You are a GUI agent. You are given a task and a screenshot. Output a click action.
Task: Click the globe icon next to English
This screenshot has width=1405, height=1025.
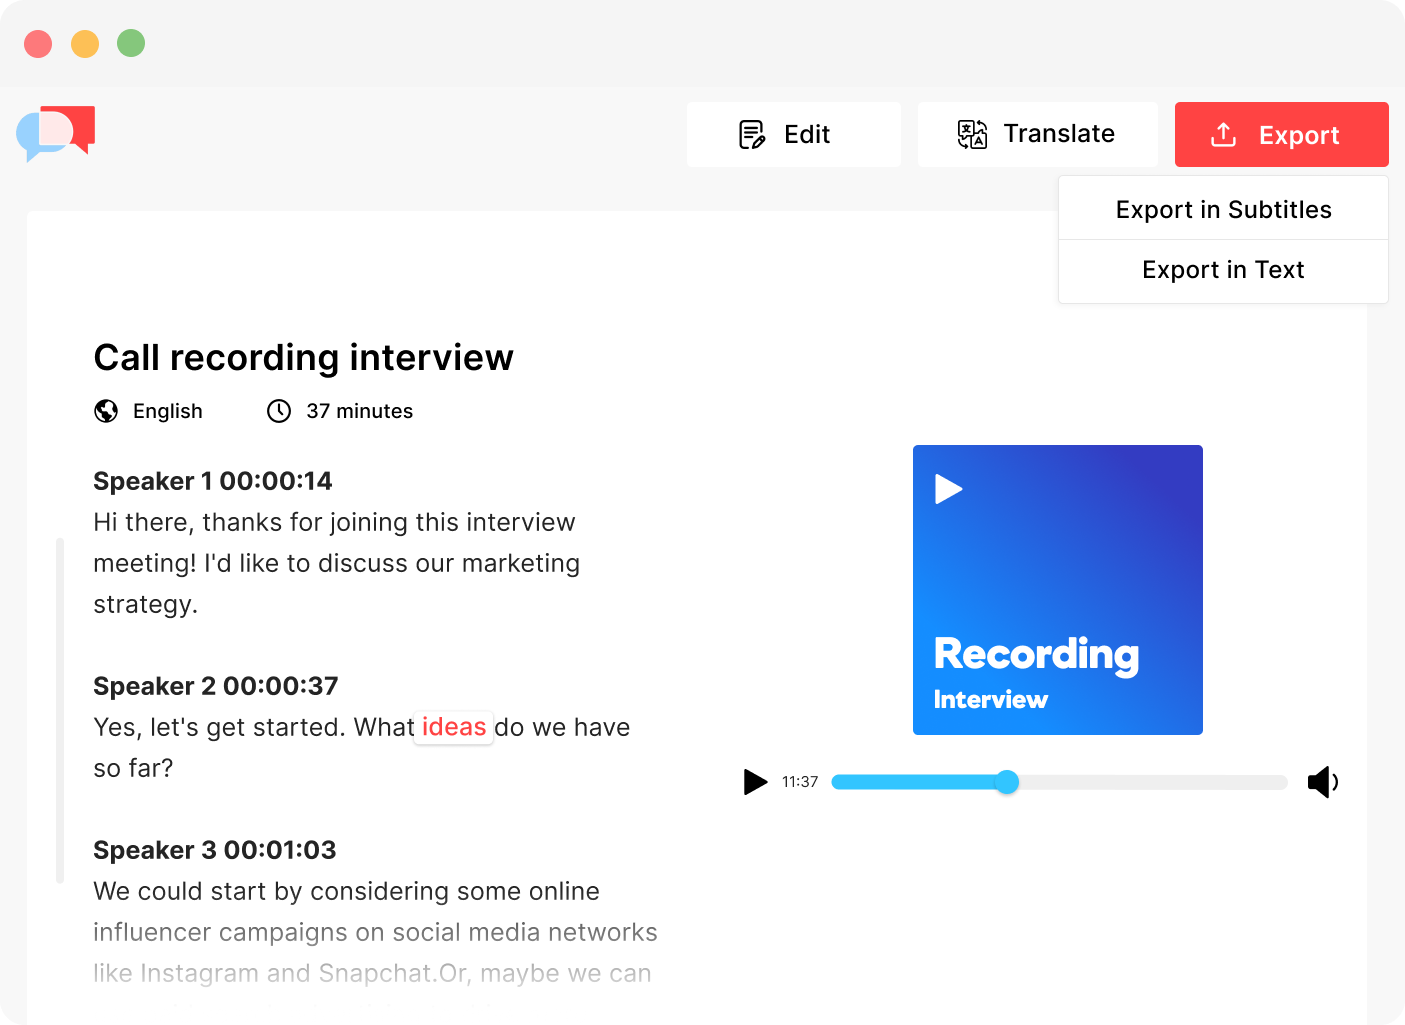[106, 410]
